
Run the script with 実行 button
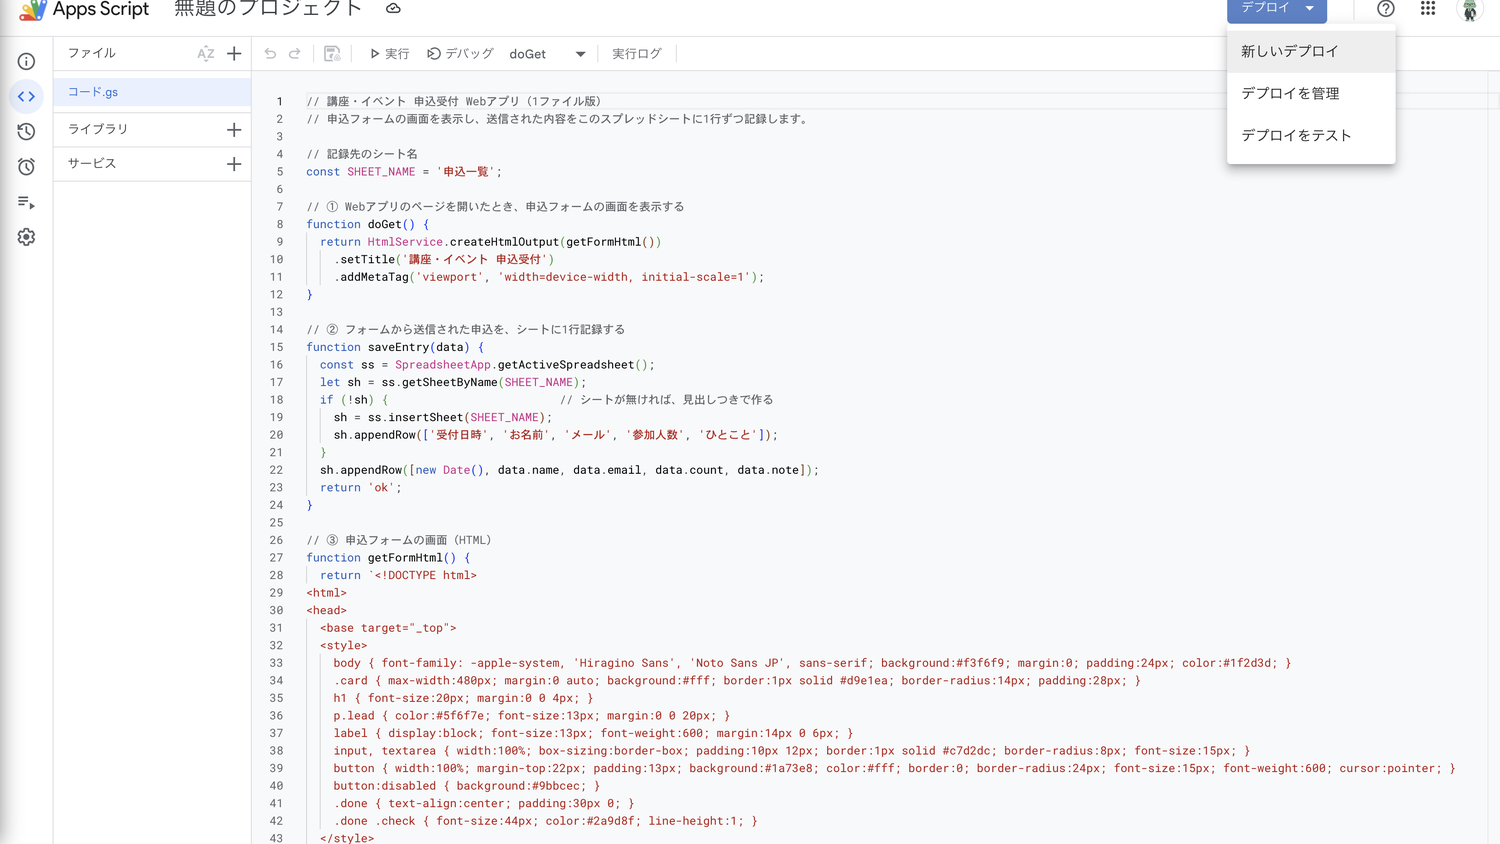pos(389,54)
